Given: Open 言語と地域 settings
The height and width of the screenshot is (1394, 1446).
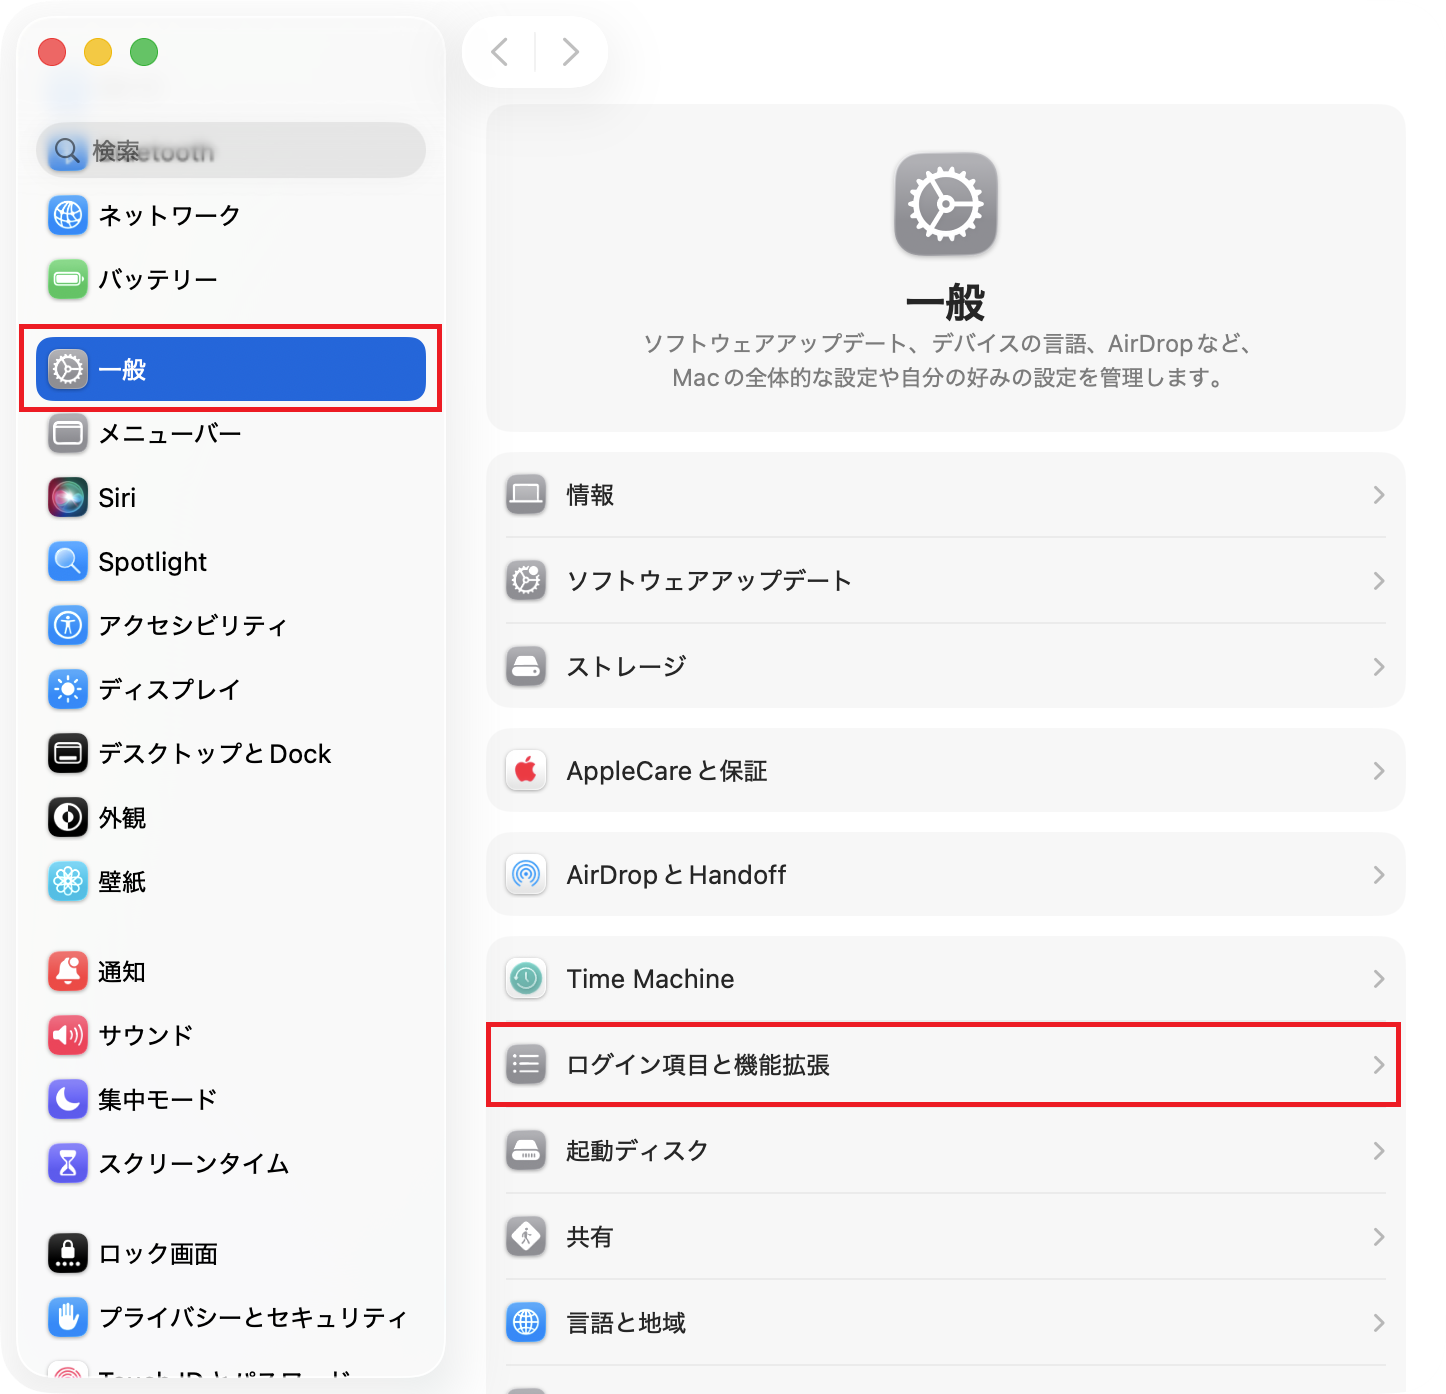Looking at the screenshot, I should click(945, 1323).
